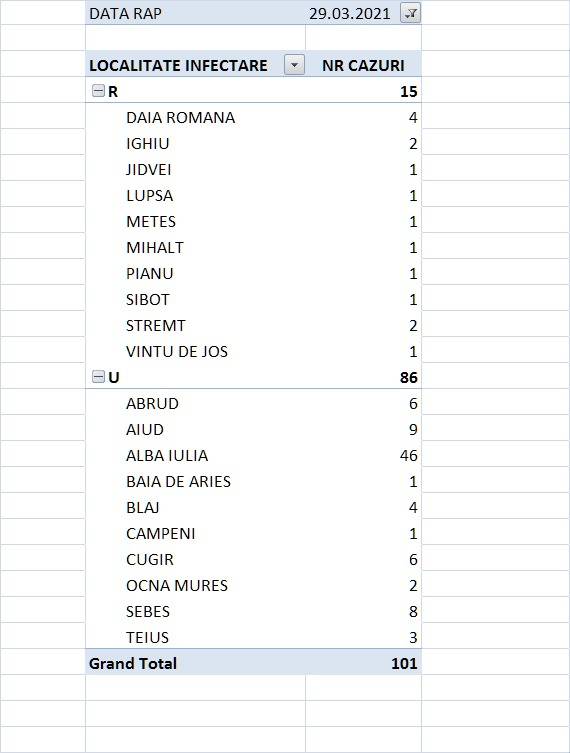This screenshot has height=753, width=570.
Task: Select the ALBA IULIA count 46
Action: [409, 455]
